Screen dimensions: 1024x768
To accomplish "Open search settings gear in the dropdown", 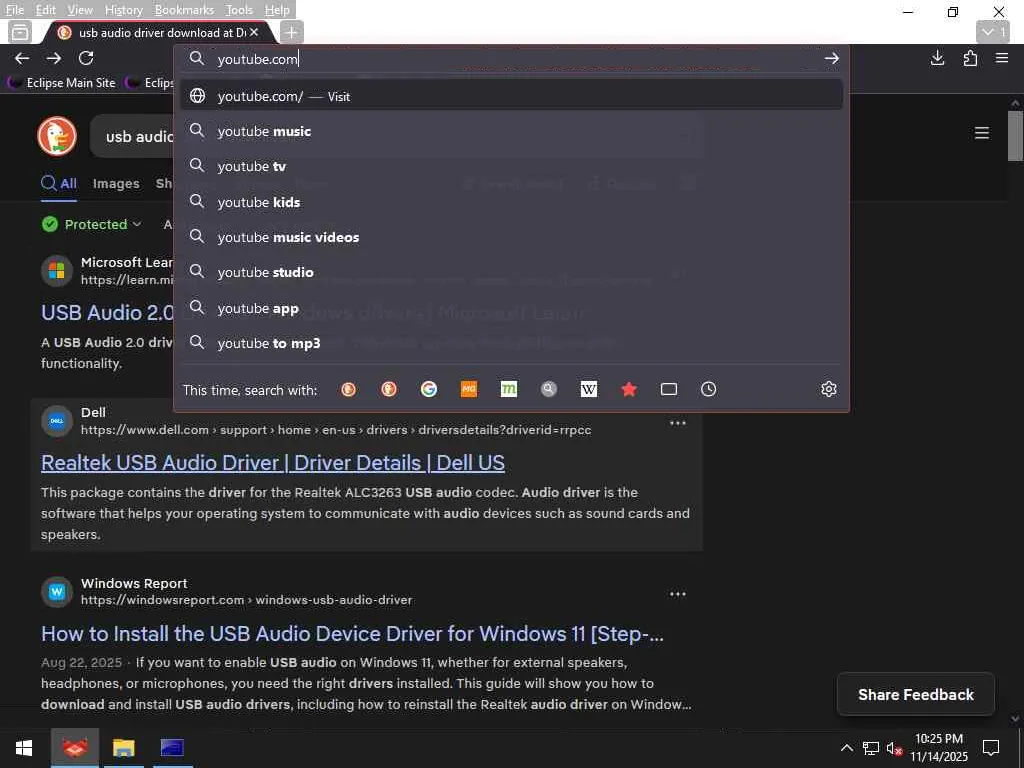I will (x=828, y=389).
